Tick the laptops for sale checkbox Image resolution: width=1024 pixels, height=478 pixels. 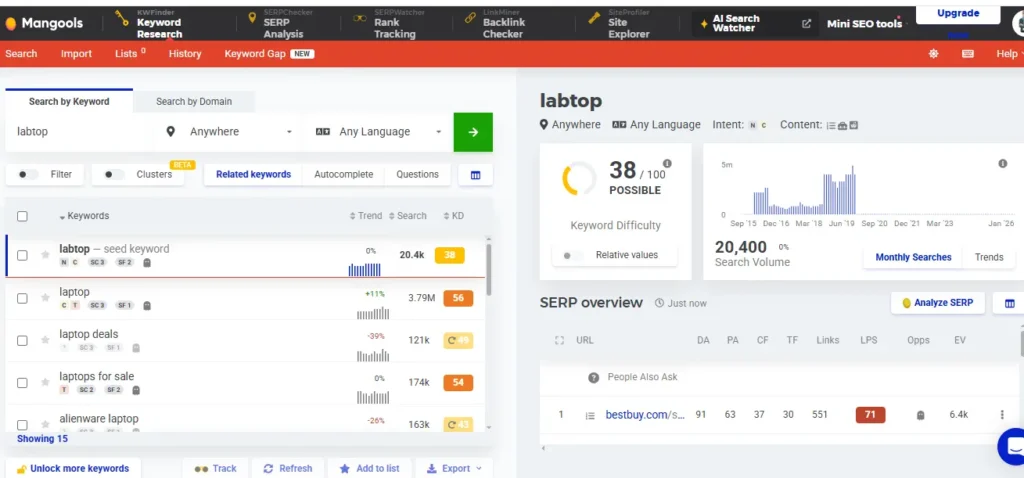(x=22, y=383)
